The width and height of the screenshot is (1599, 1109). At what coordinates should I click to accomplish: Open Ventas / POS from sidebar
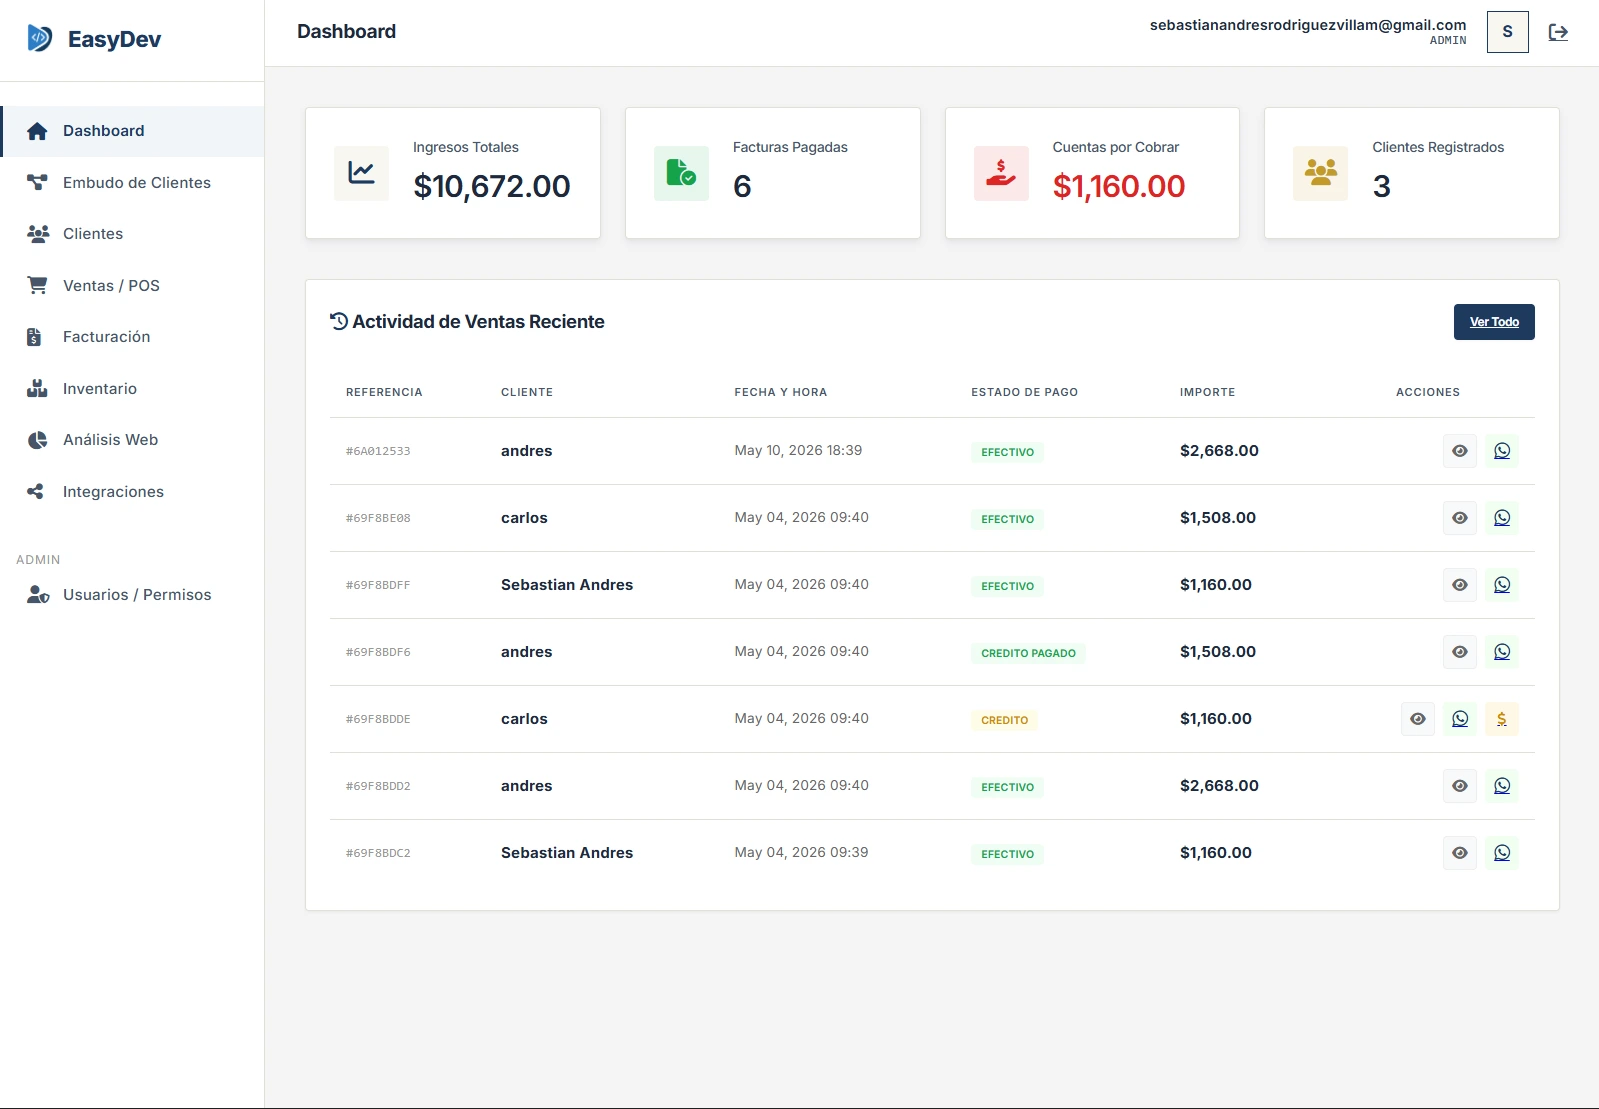[132, 285]
